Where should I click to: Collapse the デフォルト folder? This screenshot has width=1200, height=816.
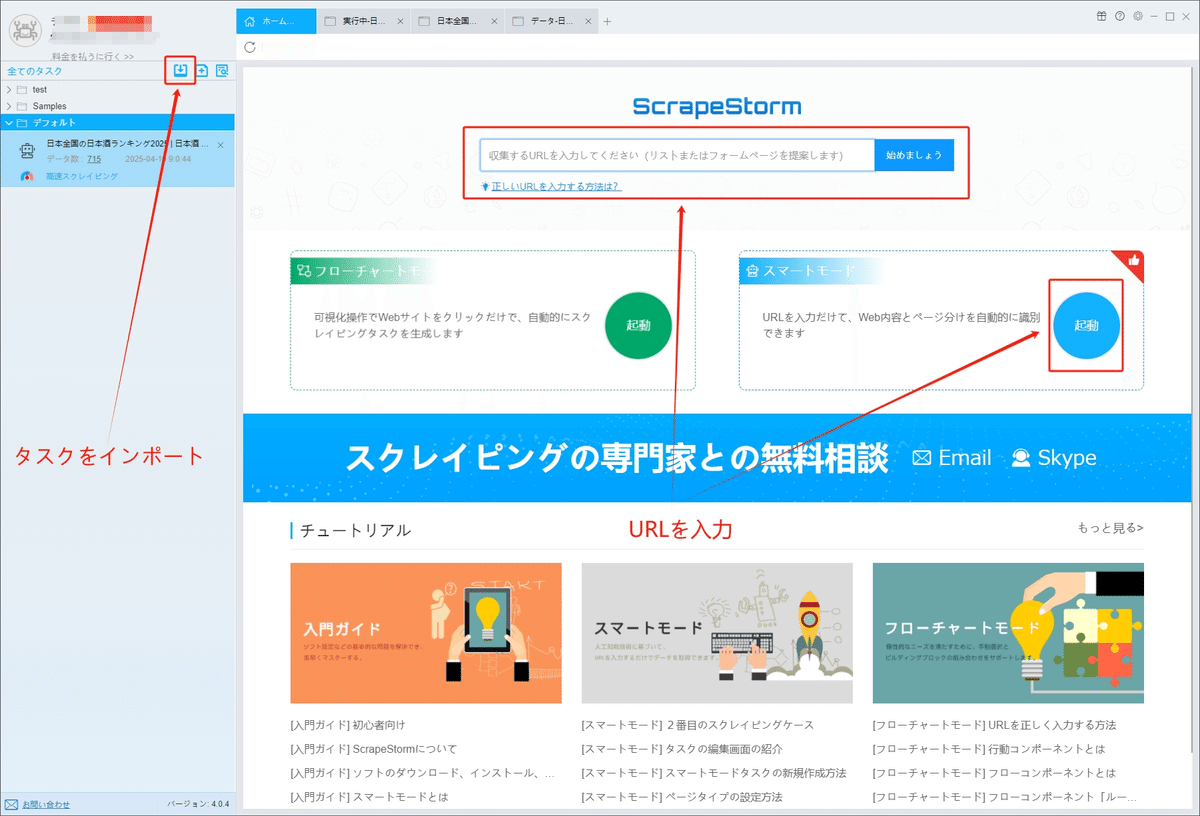pos(9,123)
